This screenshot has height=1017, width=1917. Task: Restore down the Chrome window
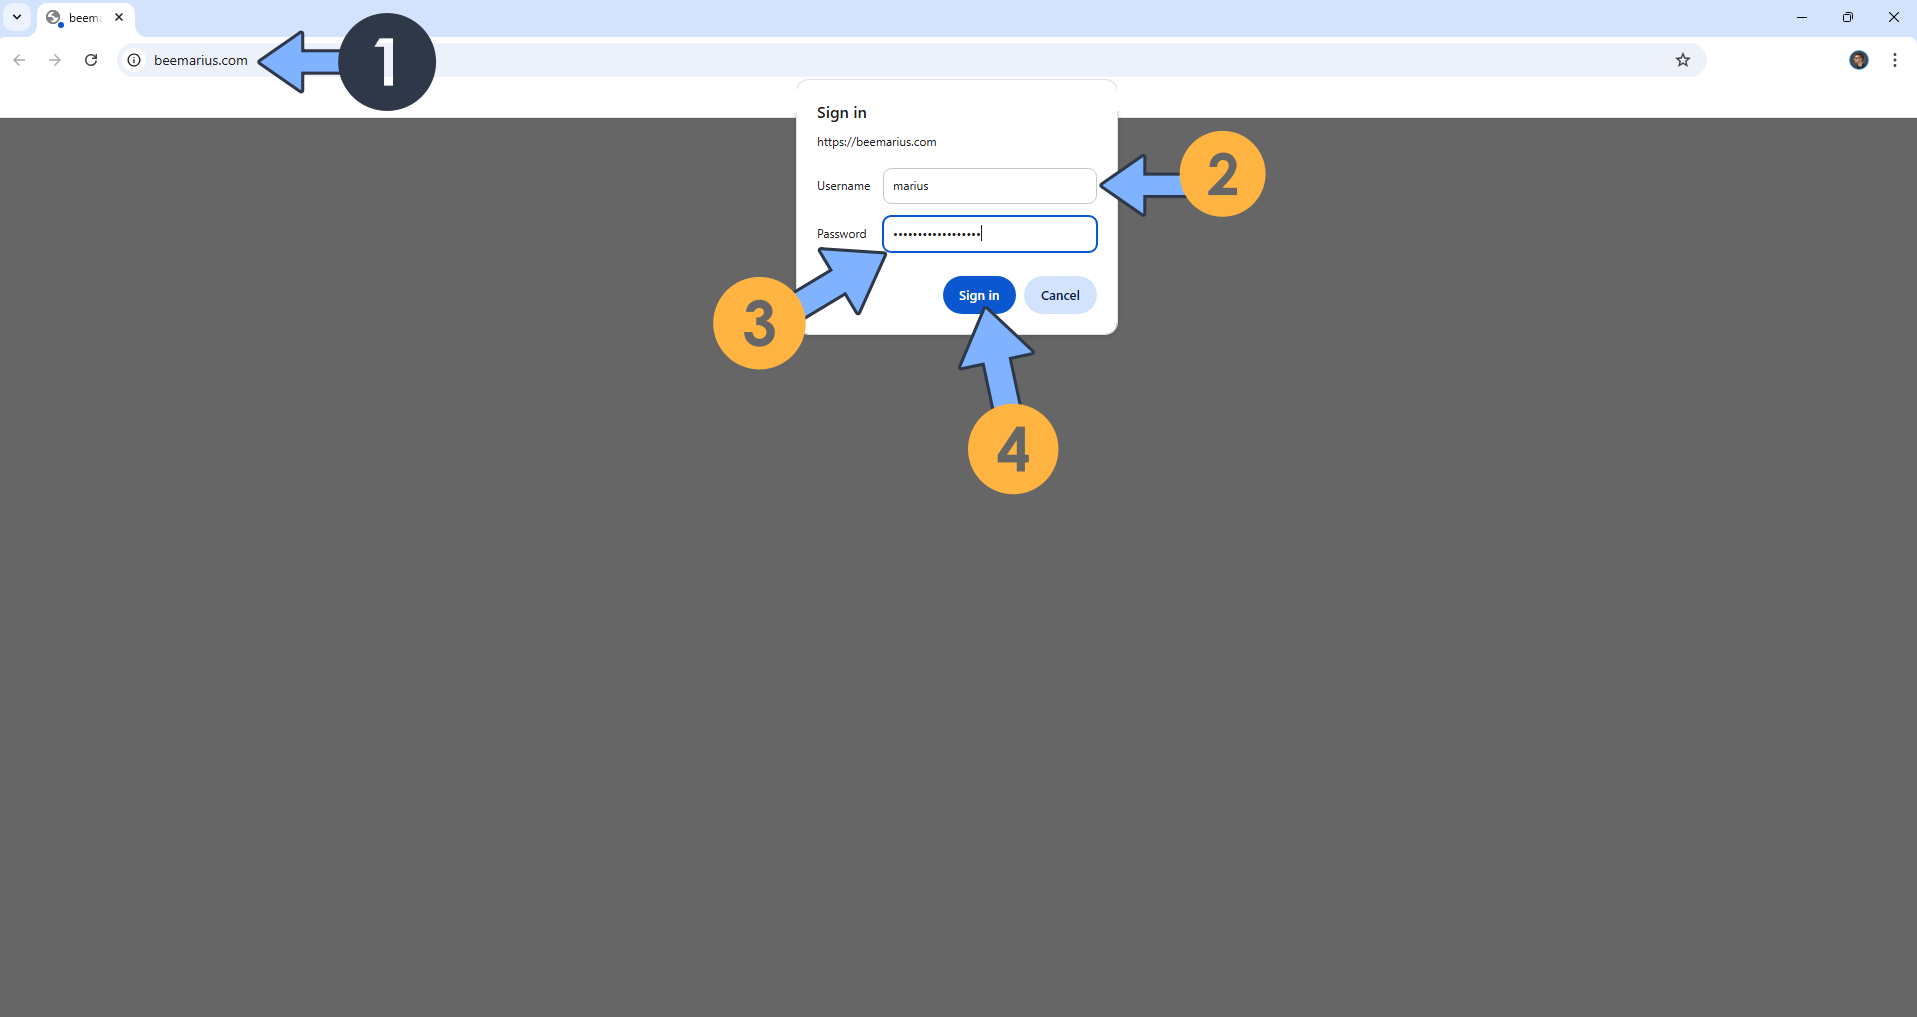pyautogui.click(x=1847, y=17)
